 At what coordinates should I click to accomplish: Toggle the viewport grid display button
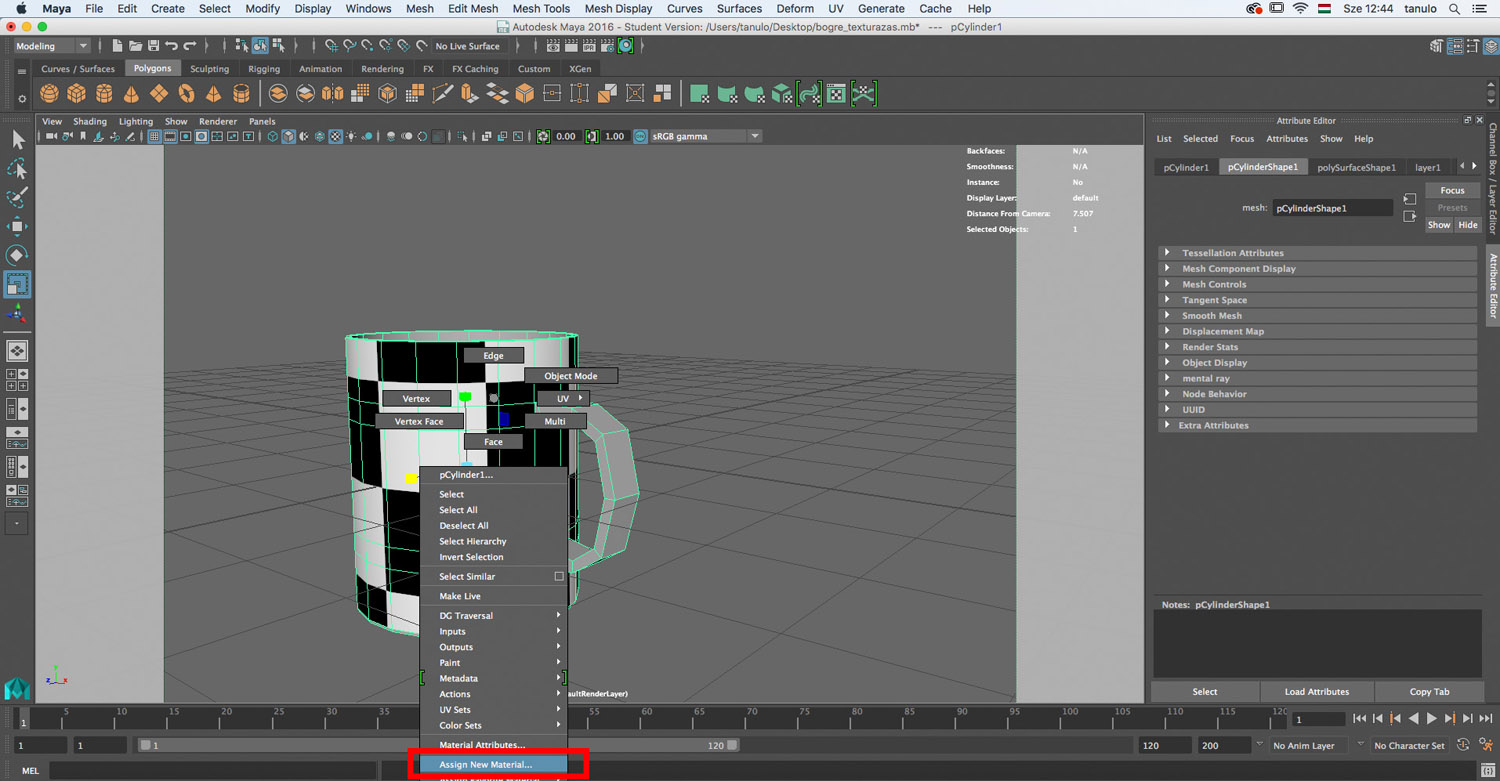(x=154, y=137)
